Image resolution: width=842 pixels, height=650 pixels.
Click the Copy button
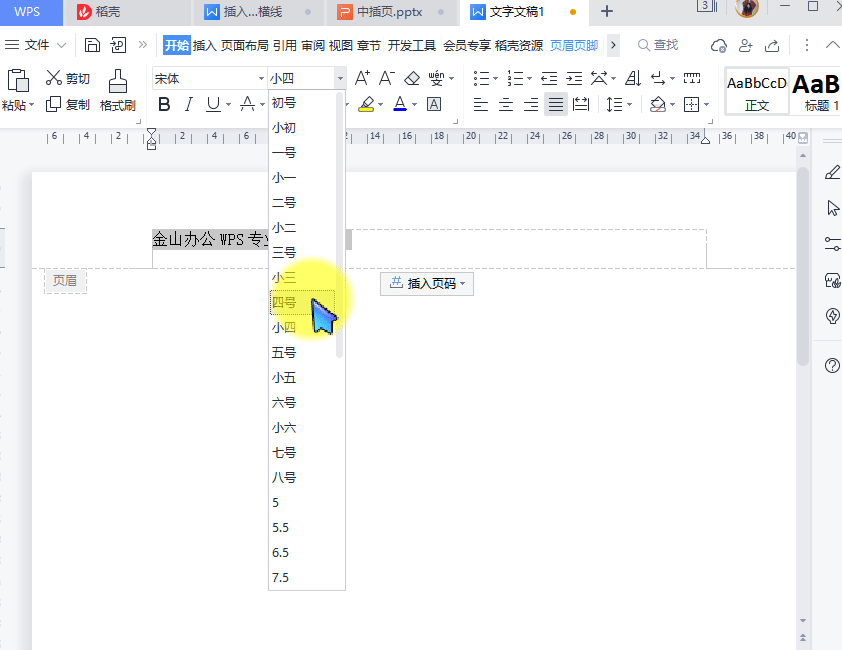(x=67, y=104)
